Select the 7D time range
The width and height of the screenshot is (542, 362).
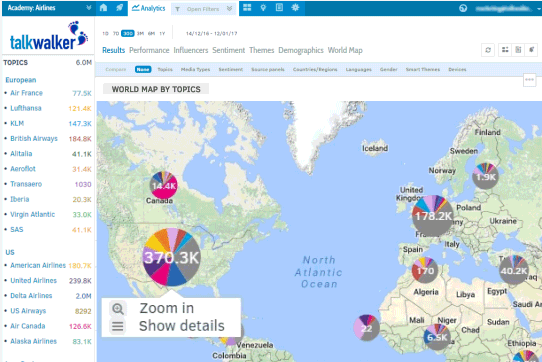pos(116,34)
